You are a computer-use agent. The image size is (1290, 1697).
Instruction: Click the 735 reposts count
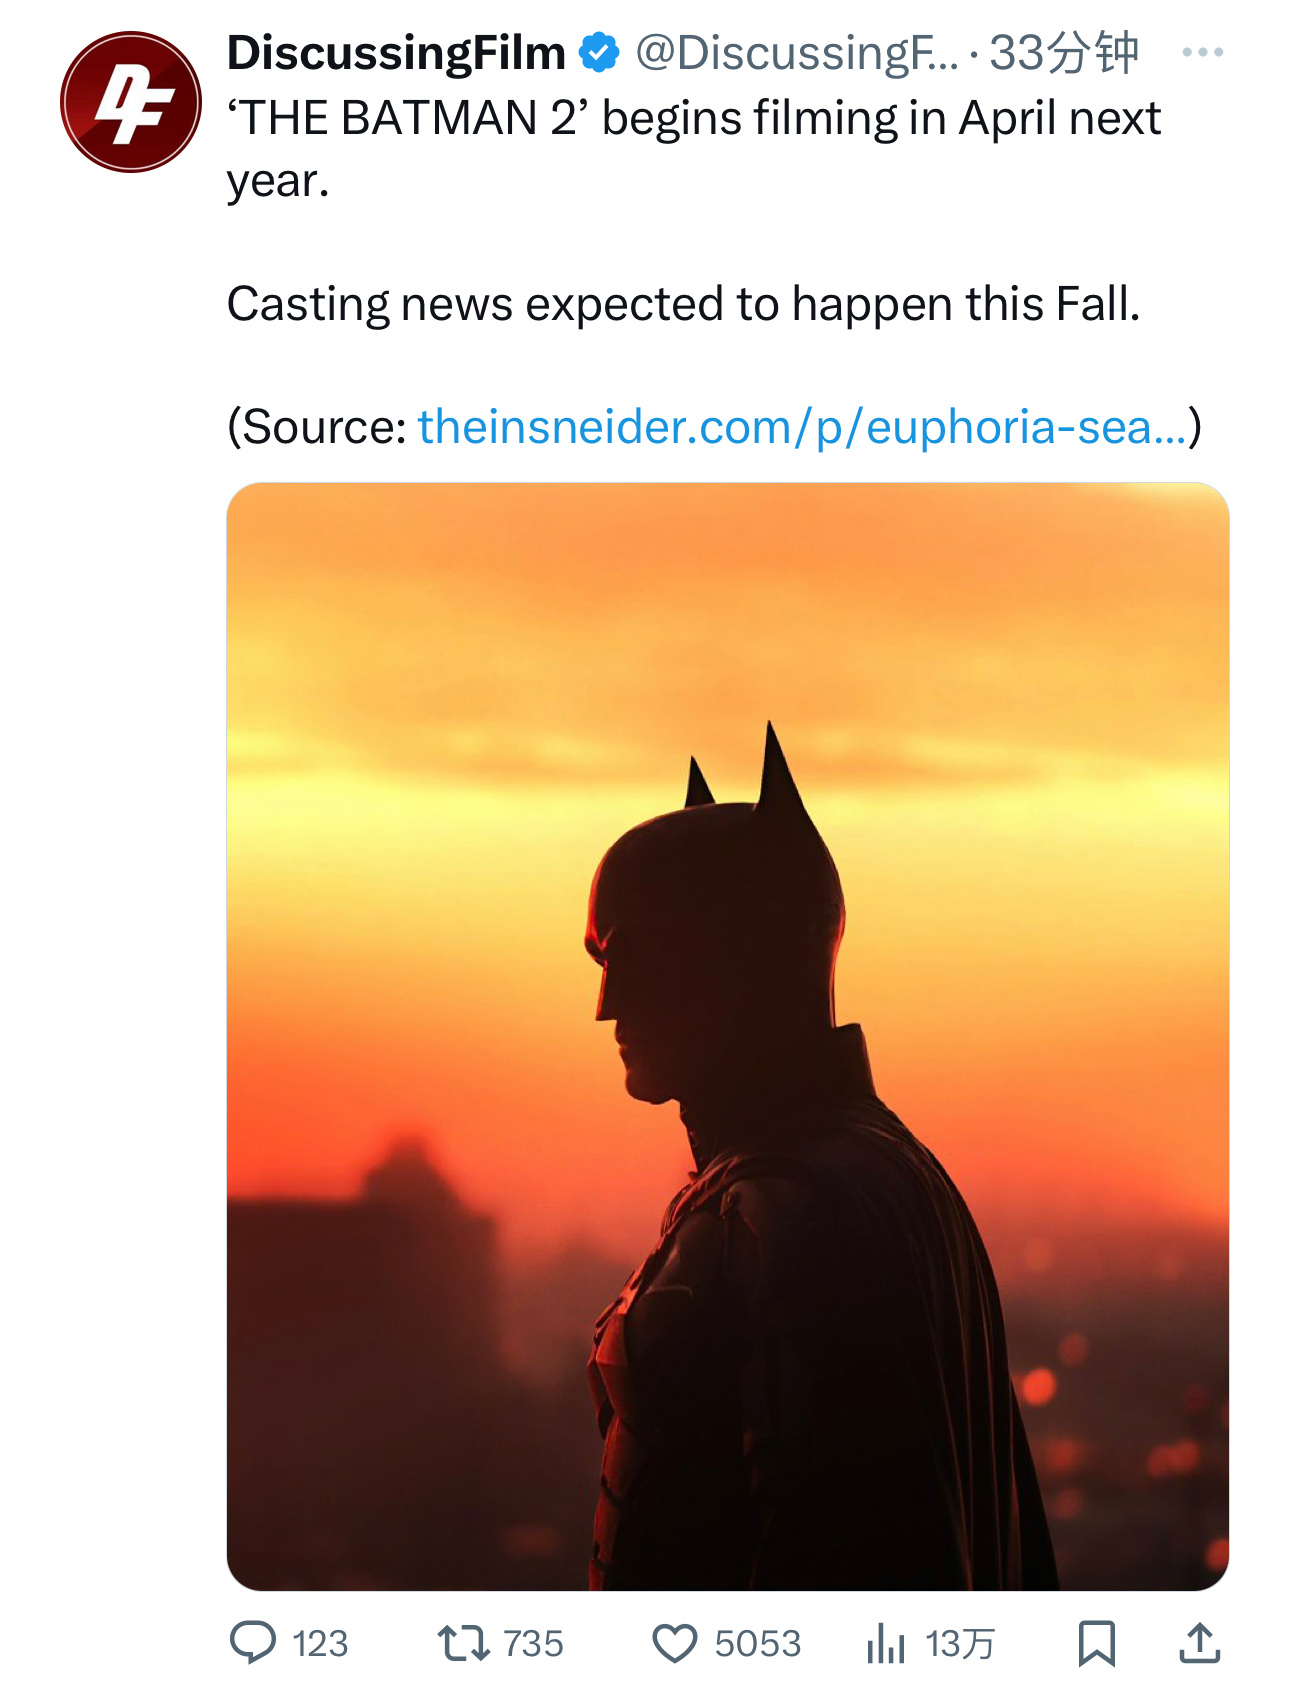pos(533,1644)
